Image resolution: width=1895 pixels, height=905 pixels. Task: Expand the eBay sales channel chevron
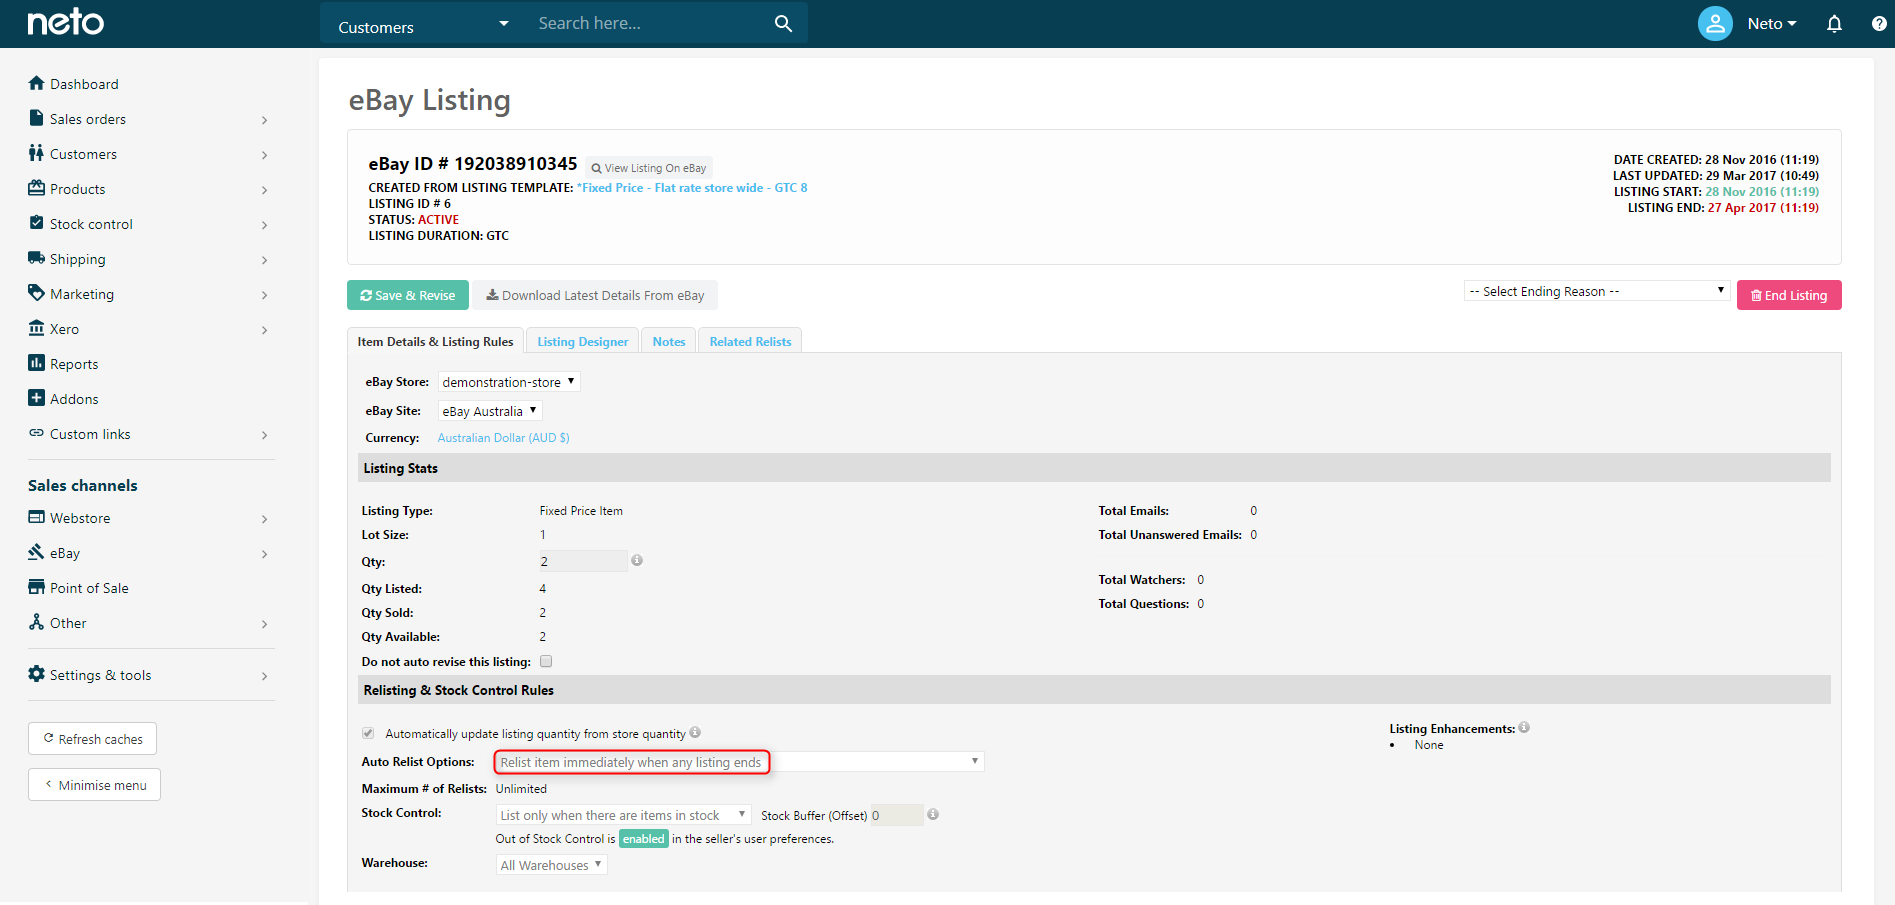pos(265,554)
